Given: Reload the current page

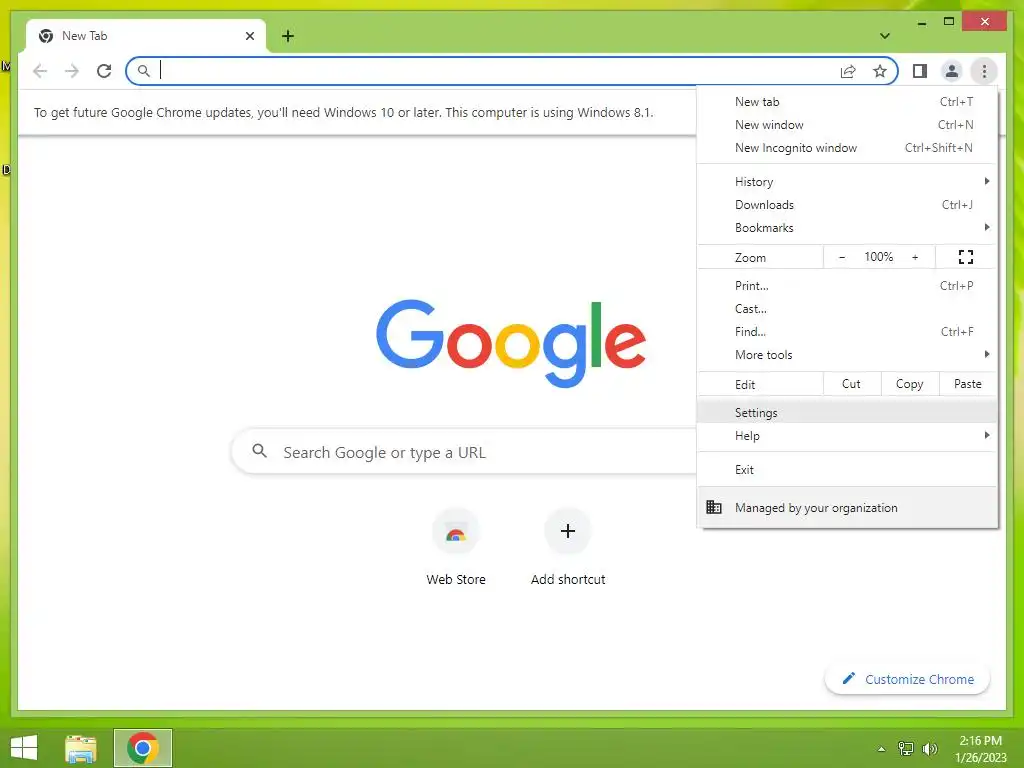Looking at the screenshot, I should (x=104, y=71).
